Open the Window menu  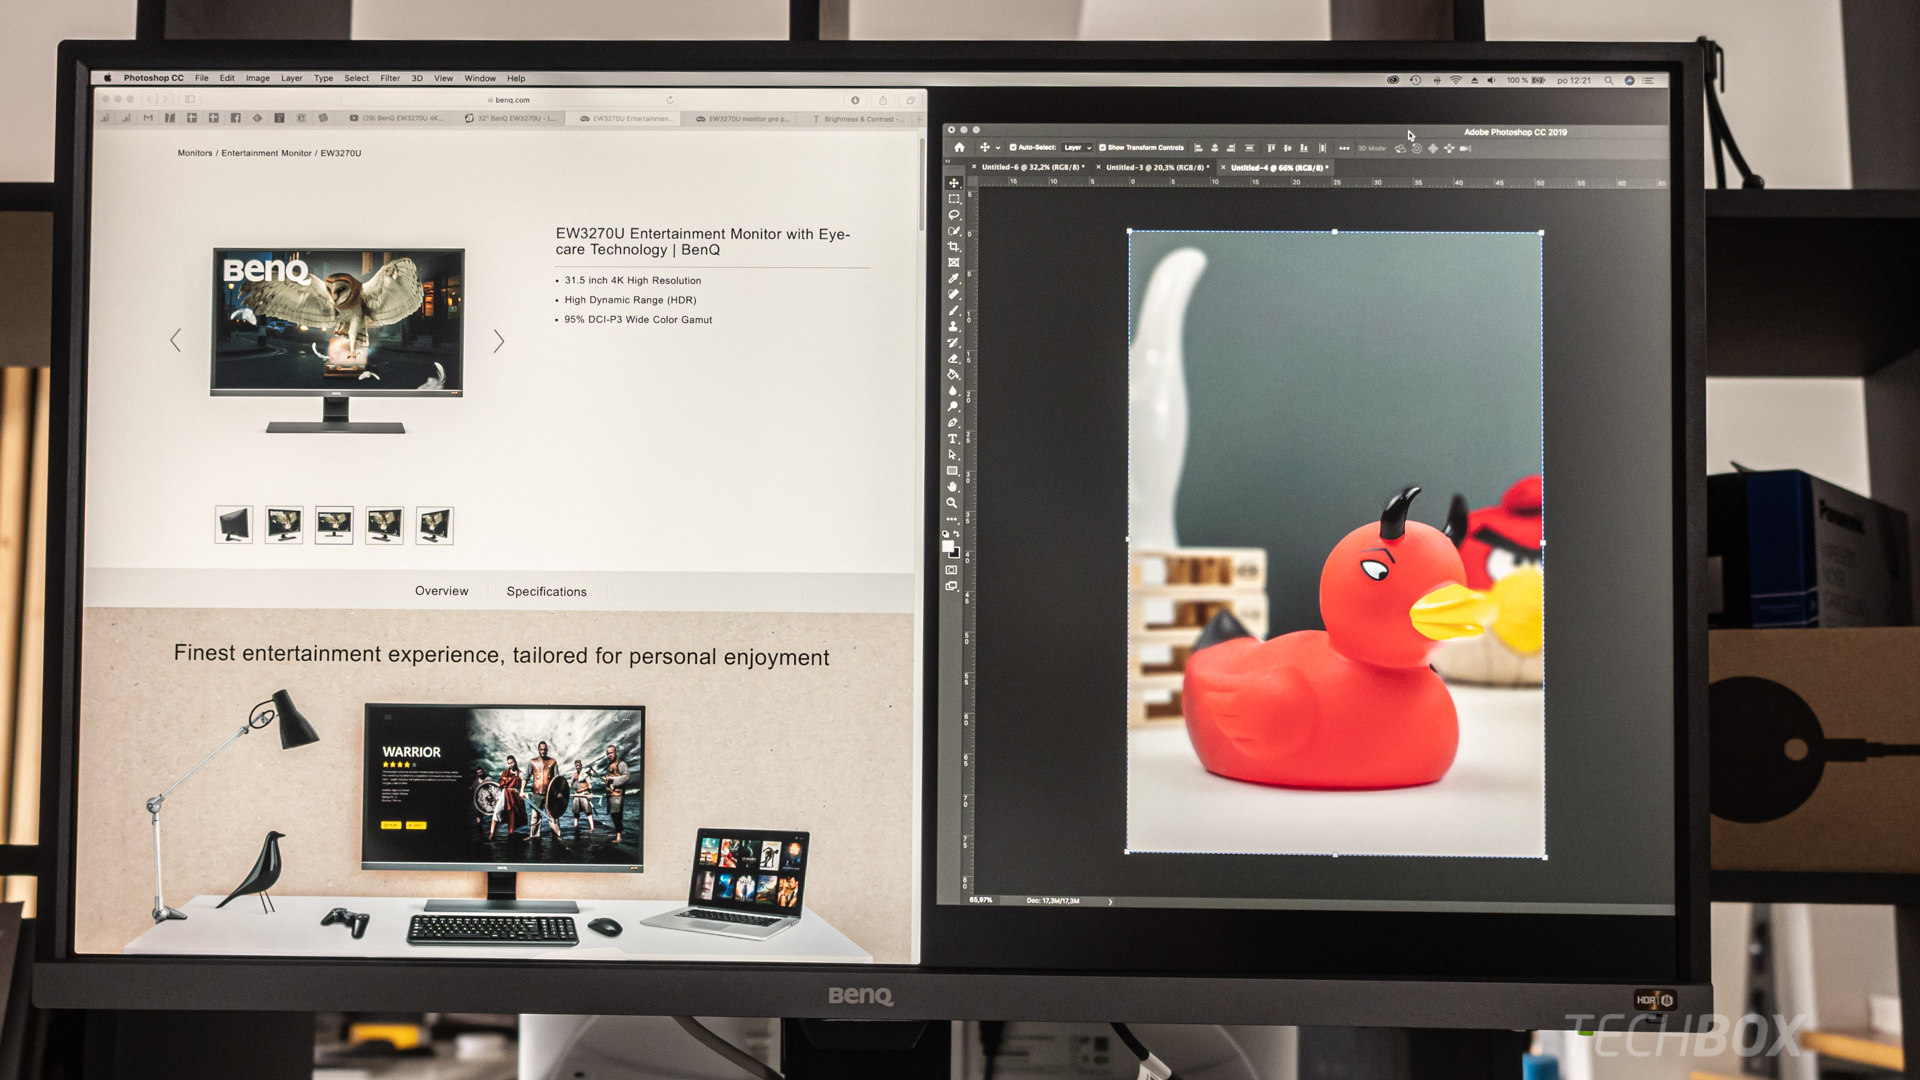[480, 78]
